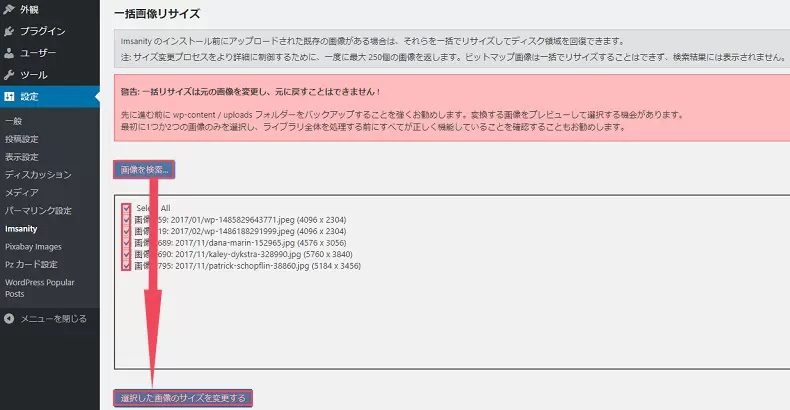The height and width of the screenshot is (410, 790).
Task: Click the メニューを閉じる collapse arrow icon
Action: pyautogui.click(x=10, y=319)
